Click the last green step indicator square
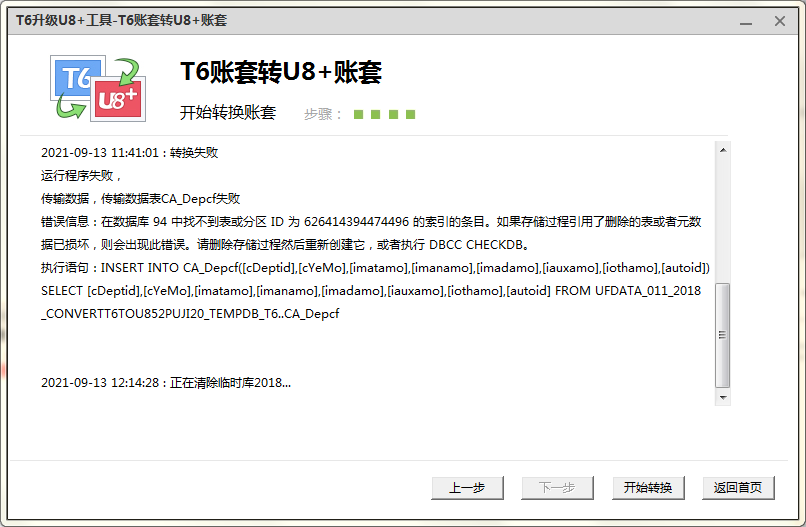 pos(410,114)
